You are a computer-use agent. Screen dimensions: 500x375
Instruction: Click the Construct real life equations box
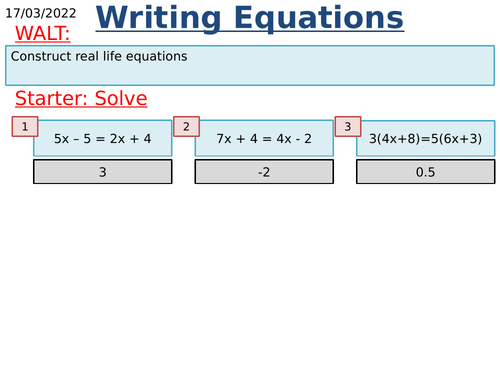click(x=250, y=65)
